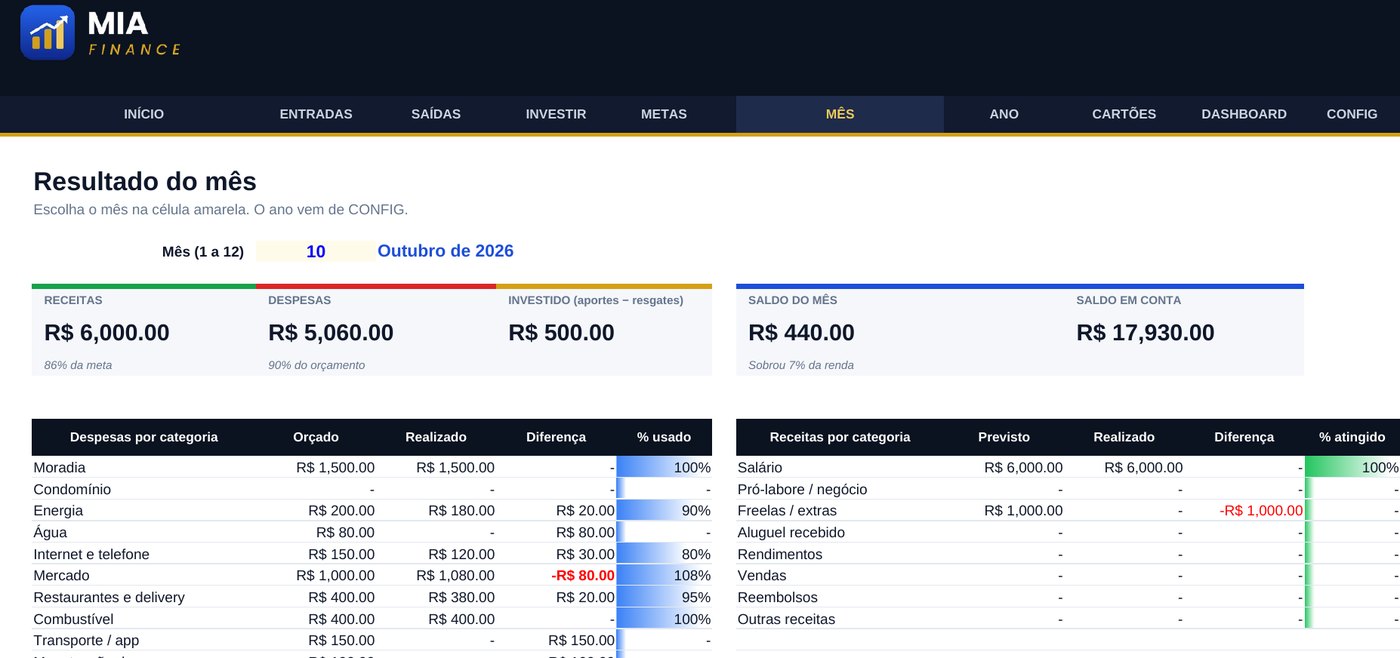Click the Sobrou 7% da renda note
The width and height of the screenshot is (1400, 658).
[801, 365]
